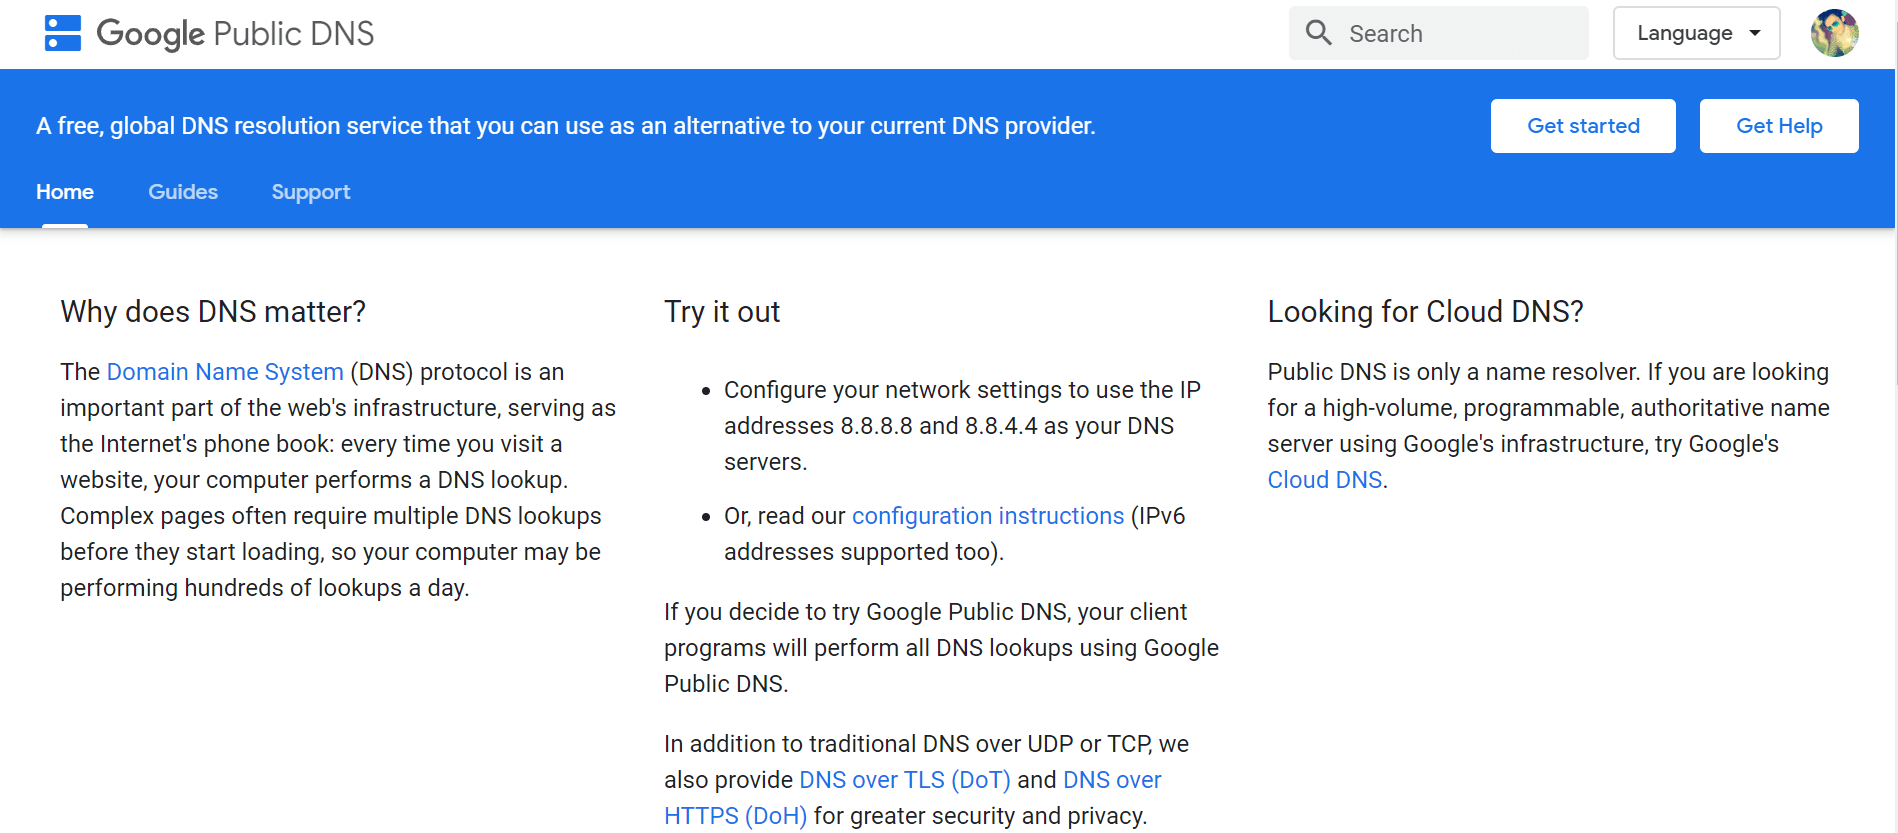Click the Google Public DNS title text

point(235,33)
